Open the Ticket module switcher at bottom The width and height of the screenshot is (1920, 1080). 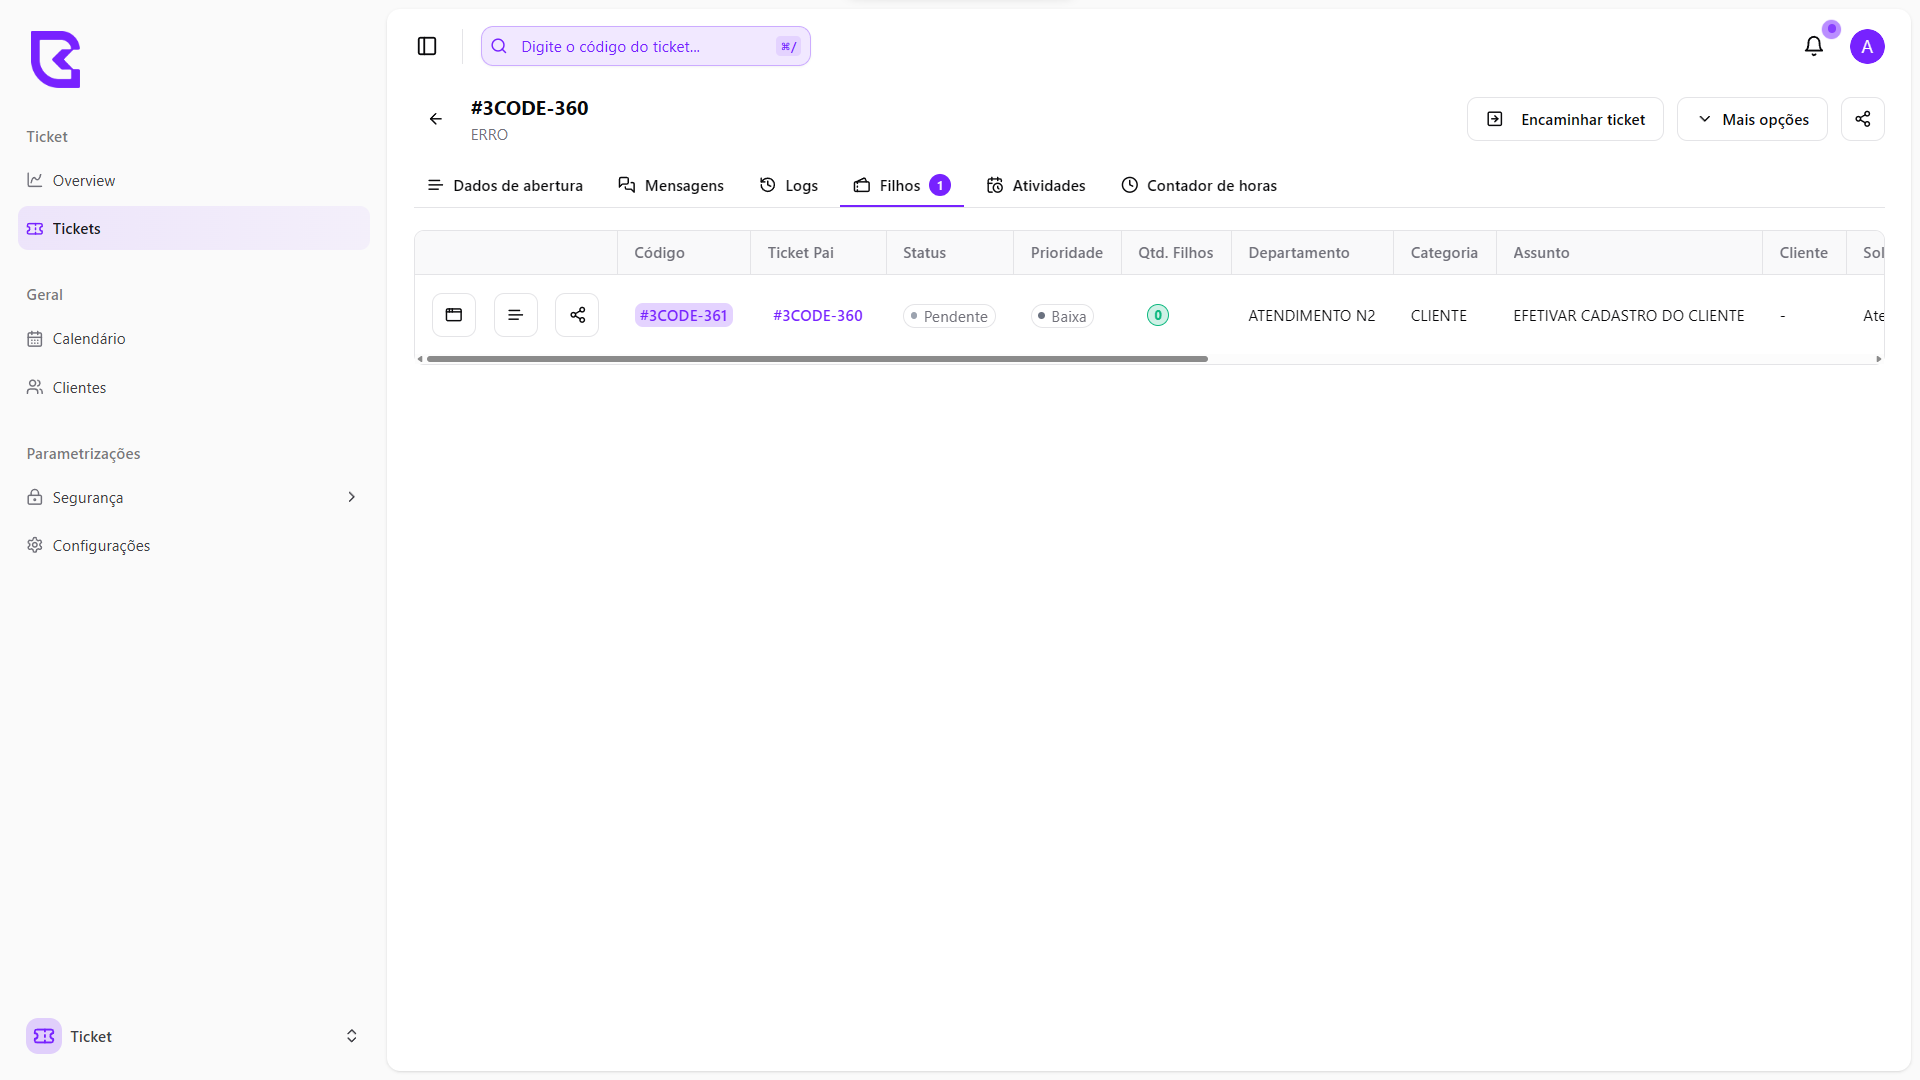click(x=192, y=1036)
